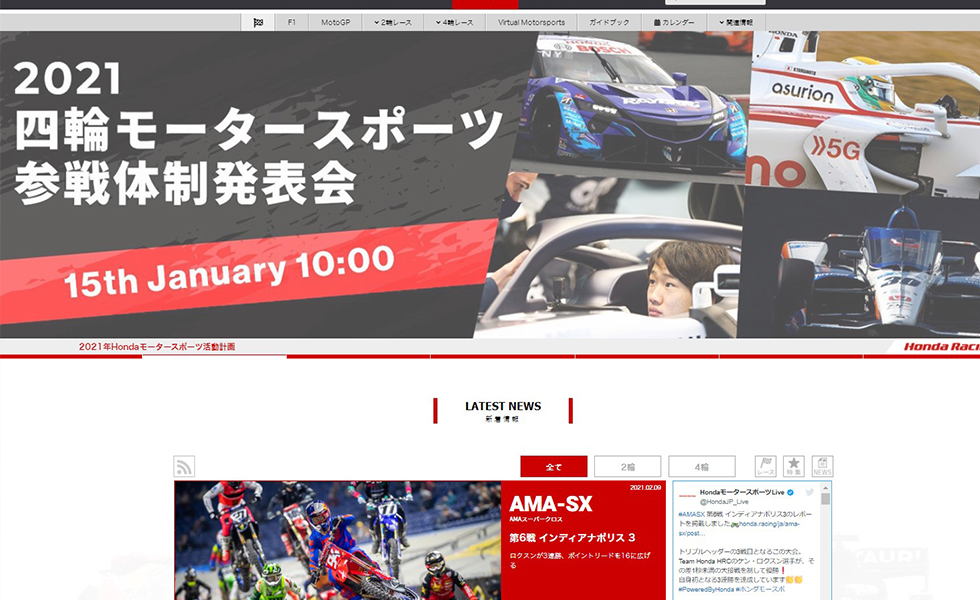Image resolution: width=980 pixels, height=600 pixels.
Task: Select the 4輪 news filter tab
Action: pyautogui.click(x=702, y=467)
